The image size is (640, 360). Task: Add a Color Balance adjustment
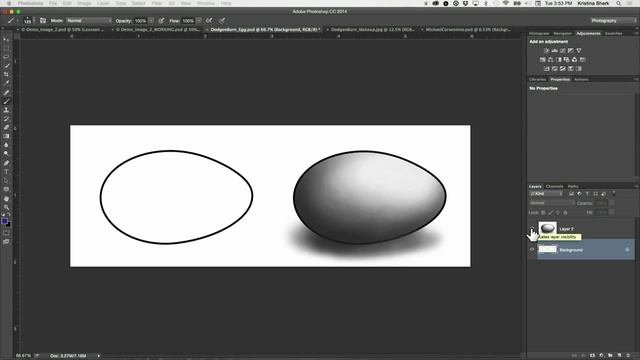(x=551, y=60)
